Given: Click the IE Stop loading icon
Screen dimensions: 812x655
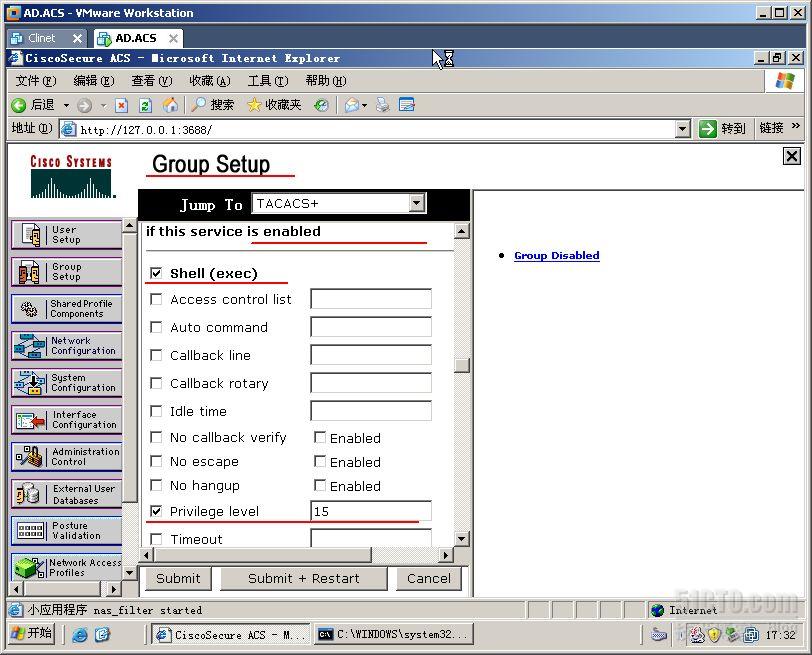Looking at the screenshot, I should click(x=121, y=106).
